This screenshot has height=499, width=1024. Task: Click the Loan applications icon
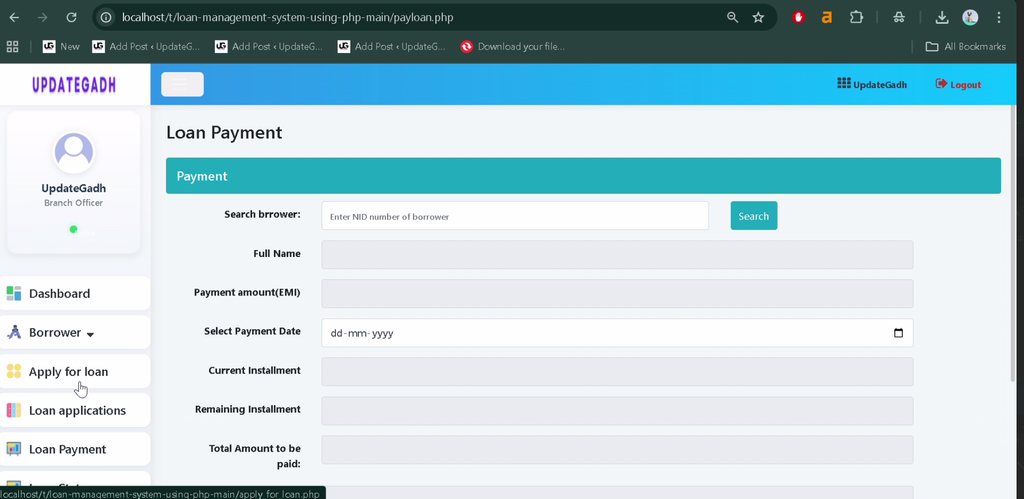point(14,410)
